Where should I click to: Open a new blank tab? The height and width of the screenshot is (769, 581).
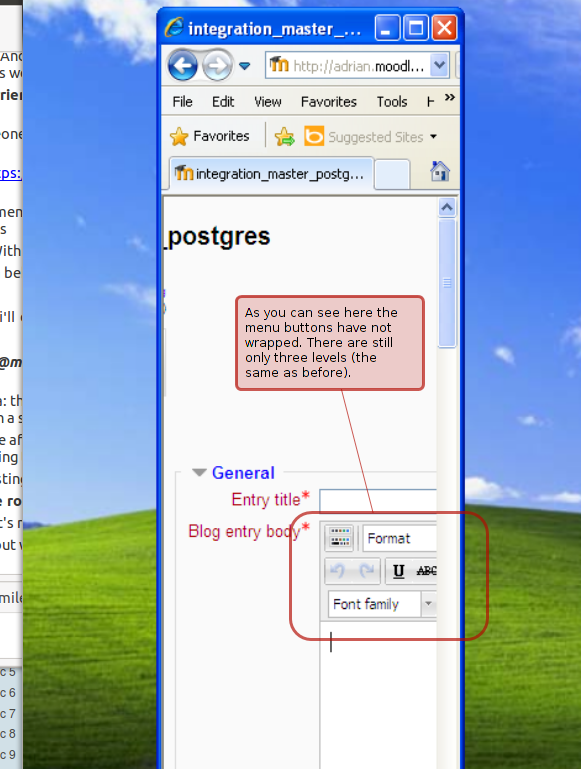pos(391,174)
